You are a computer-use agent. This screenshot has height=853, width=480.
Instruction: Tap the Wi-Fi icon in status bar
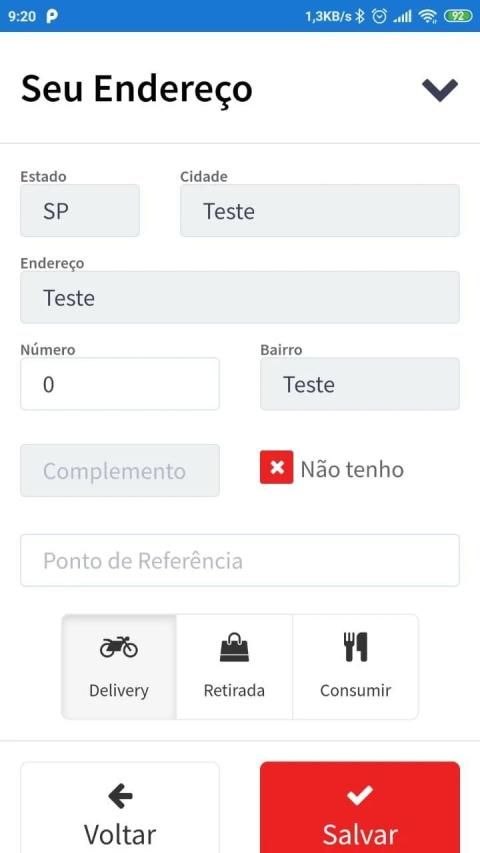pos(428,16)
